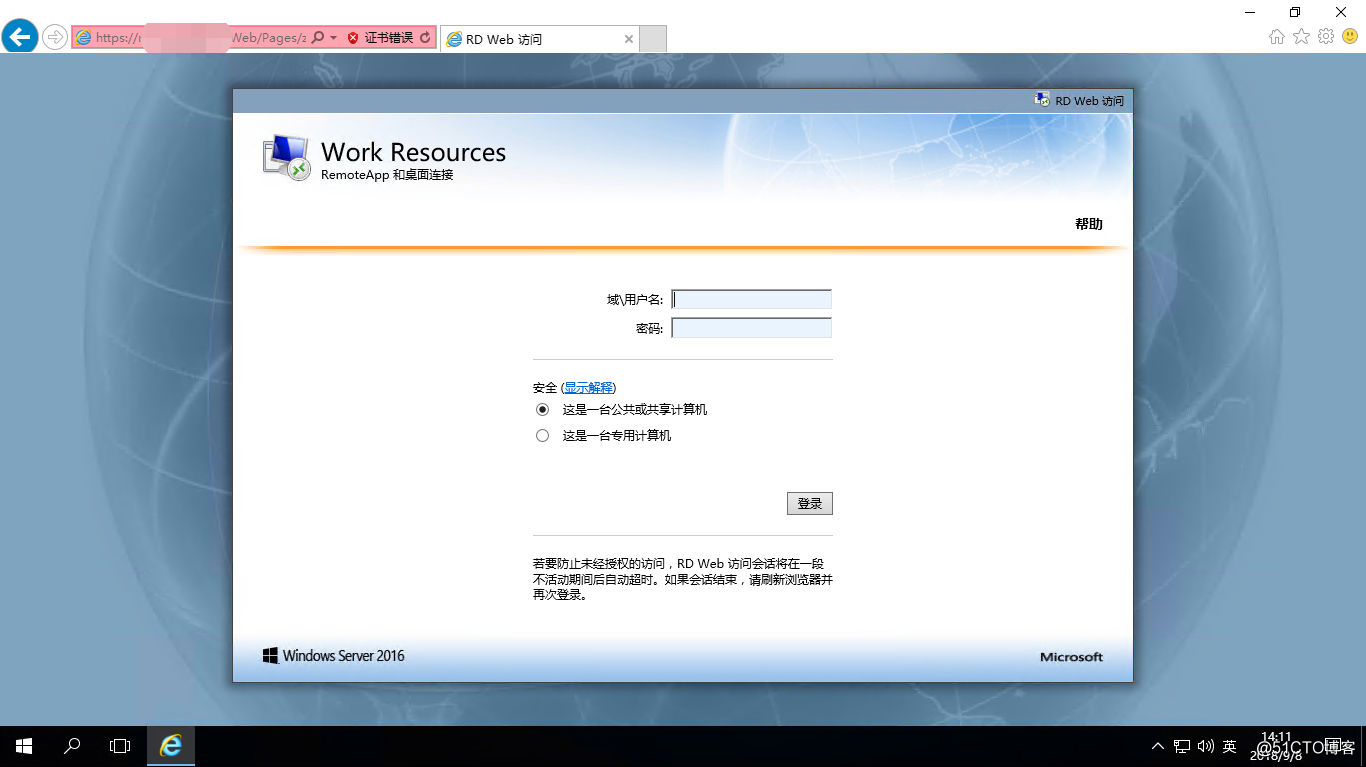This screenshot has height=767, width=1366.
Task: Show hidden system tray icons chevron
Action: tap(1158, 746)
